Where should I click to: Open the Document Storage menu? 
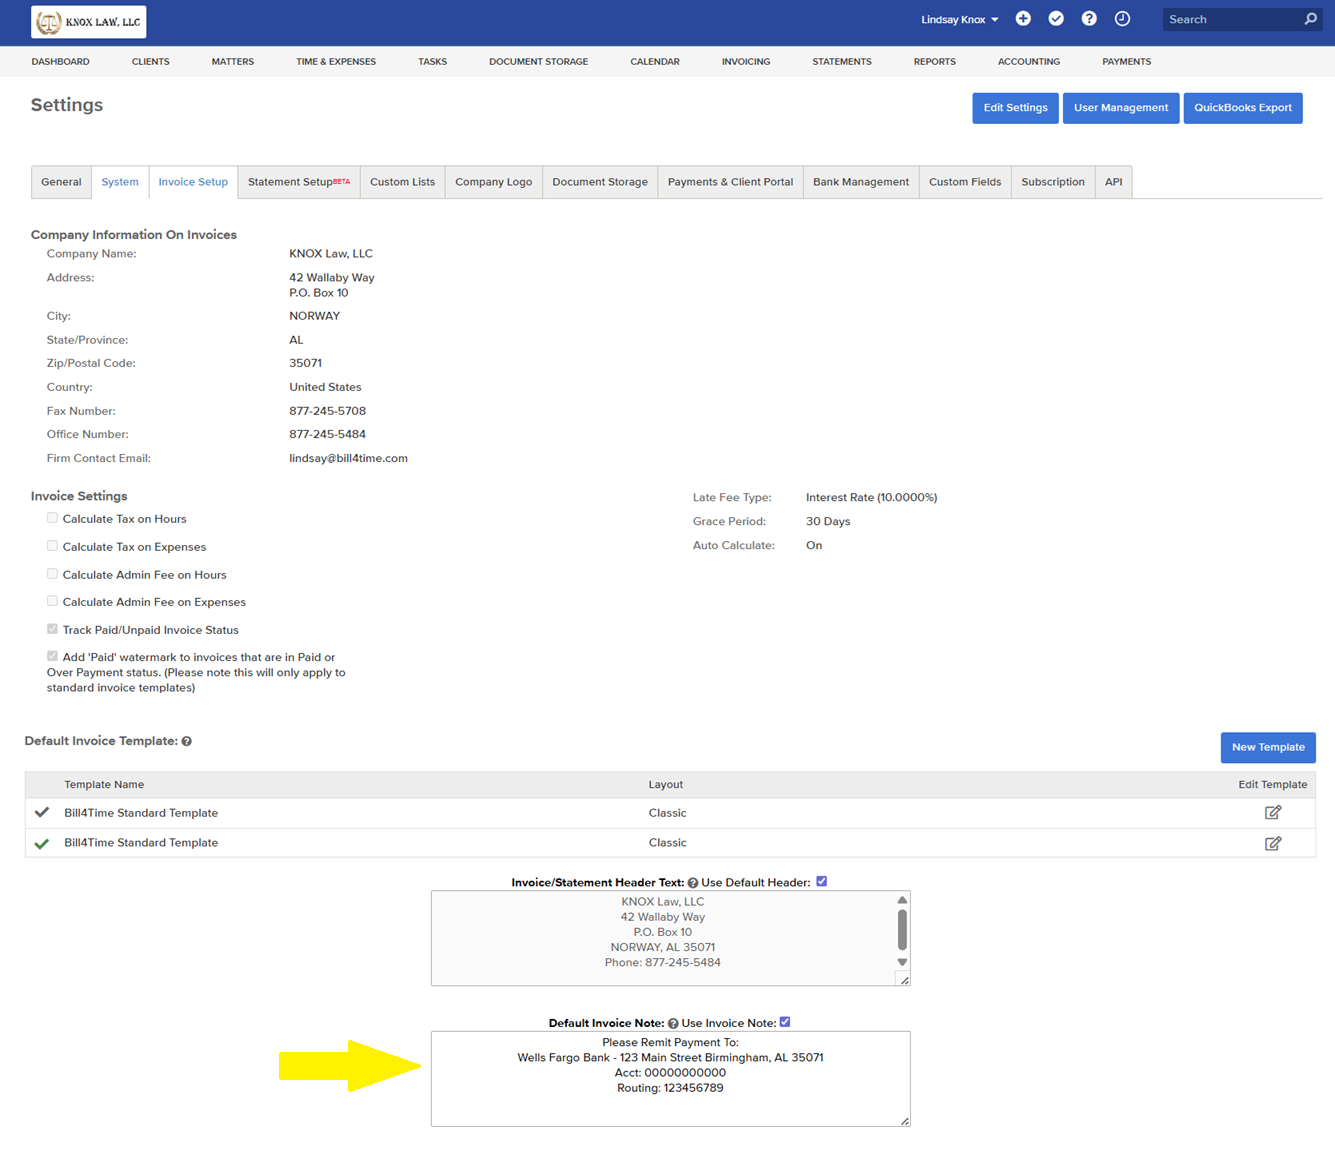coord(538,62)
